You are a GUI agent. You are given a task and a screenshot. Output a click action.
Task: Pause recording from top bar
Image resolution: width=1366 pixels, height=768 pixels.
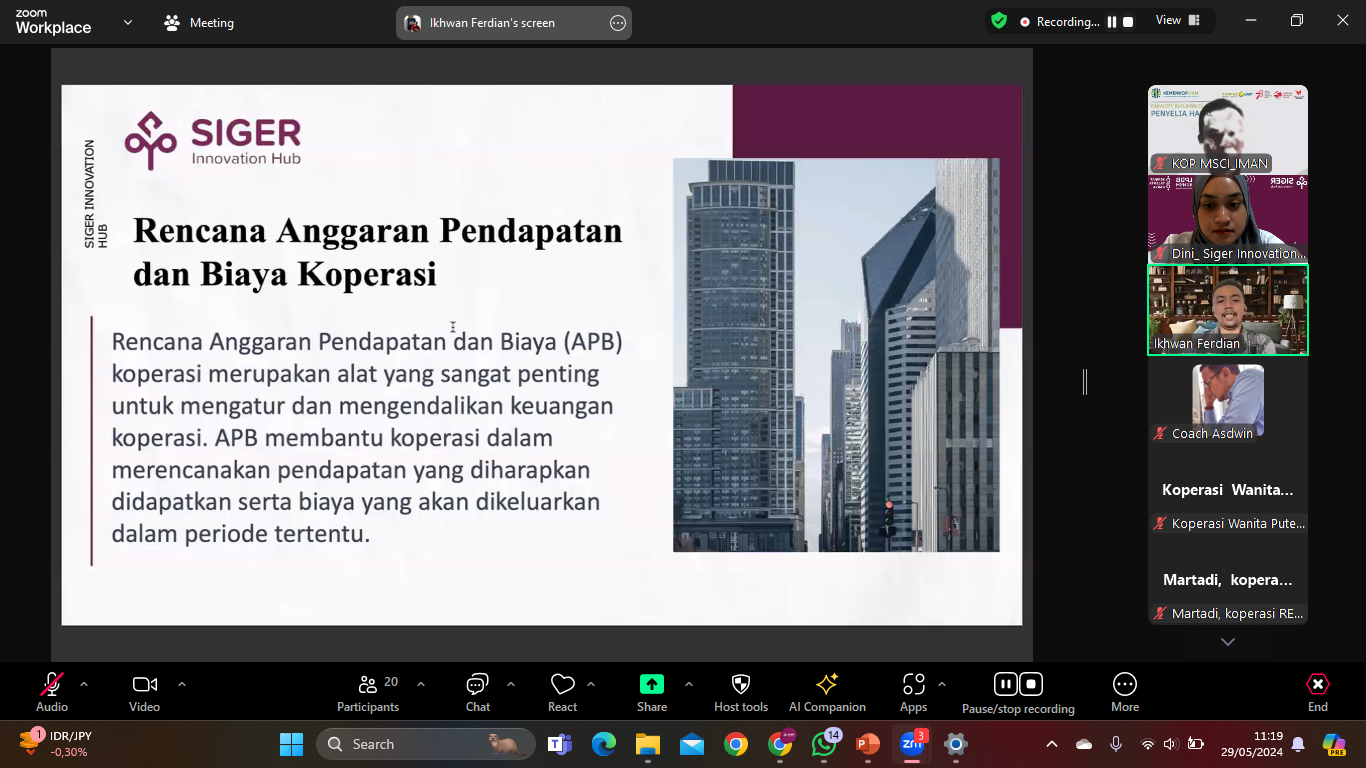pos(1111,21)
